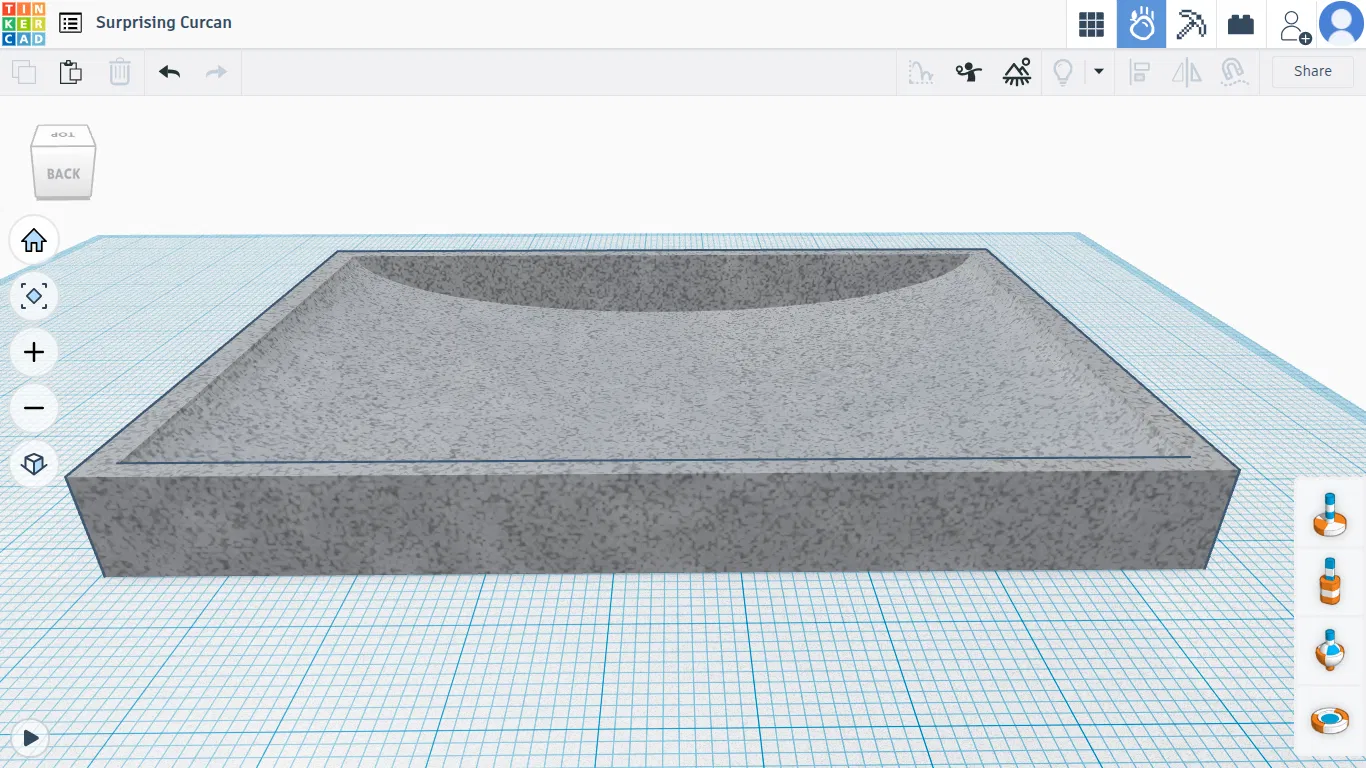
Task: Go to Home view
Action: click(x=34, y=241)
